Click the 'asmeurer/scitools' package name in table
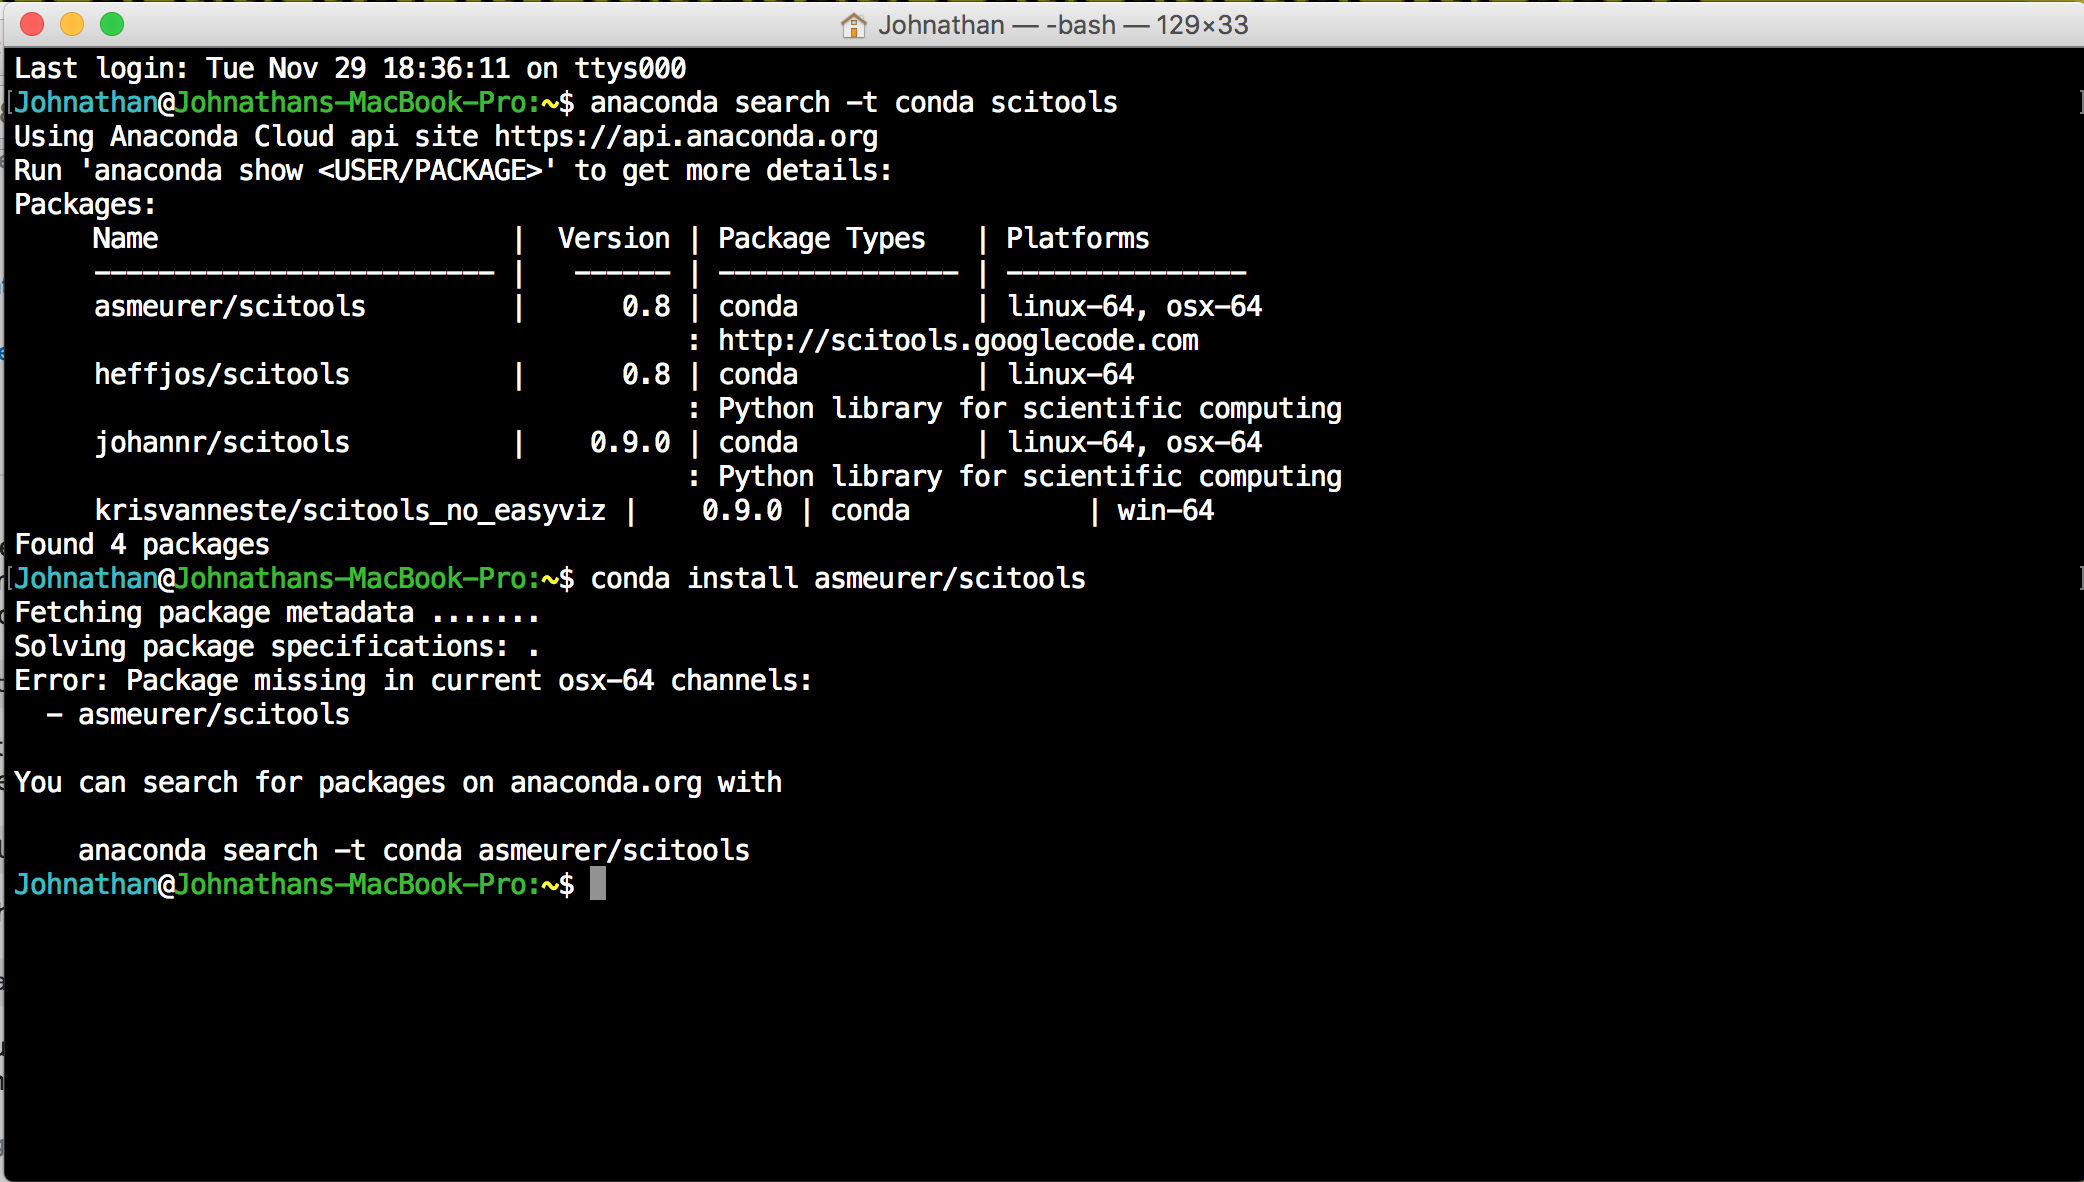The width and height of the screenshot is (2084, 1182). 229,306
